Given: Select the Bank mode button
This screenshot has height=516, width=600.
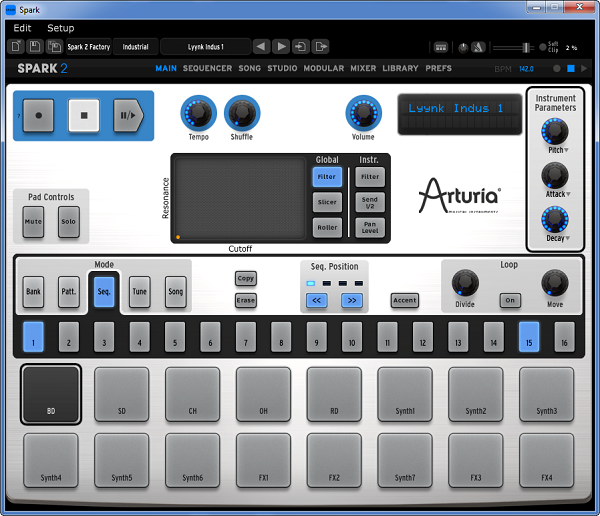Looking at the screenshot, I should click(x=33, y=292).
